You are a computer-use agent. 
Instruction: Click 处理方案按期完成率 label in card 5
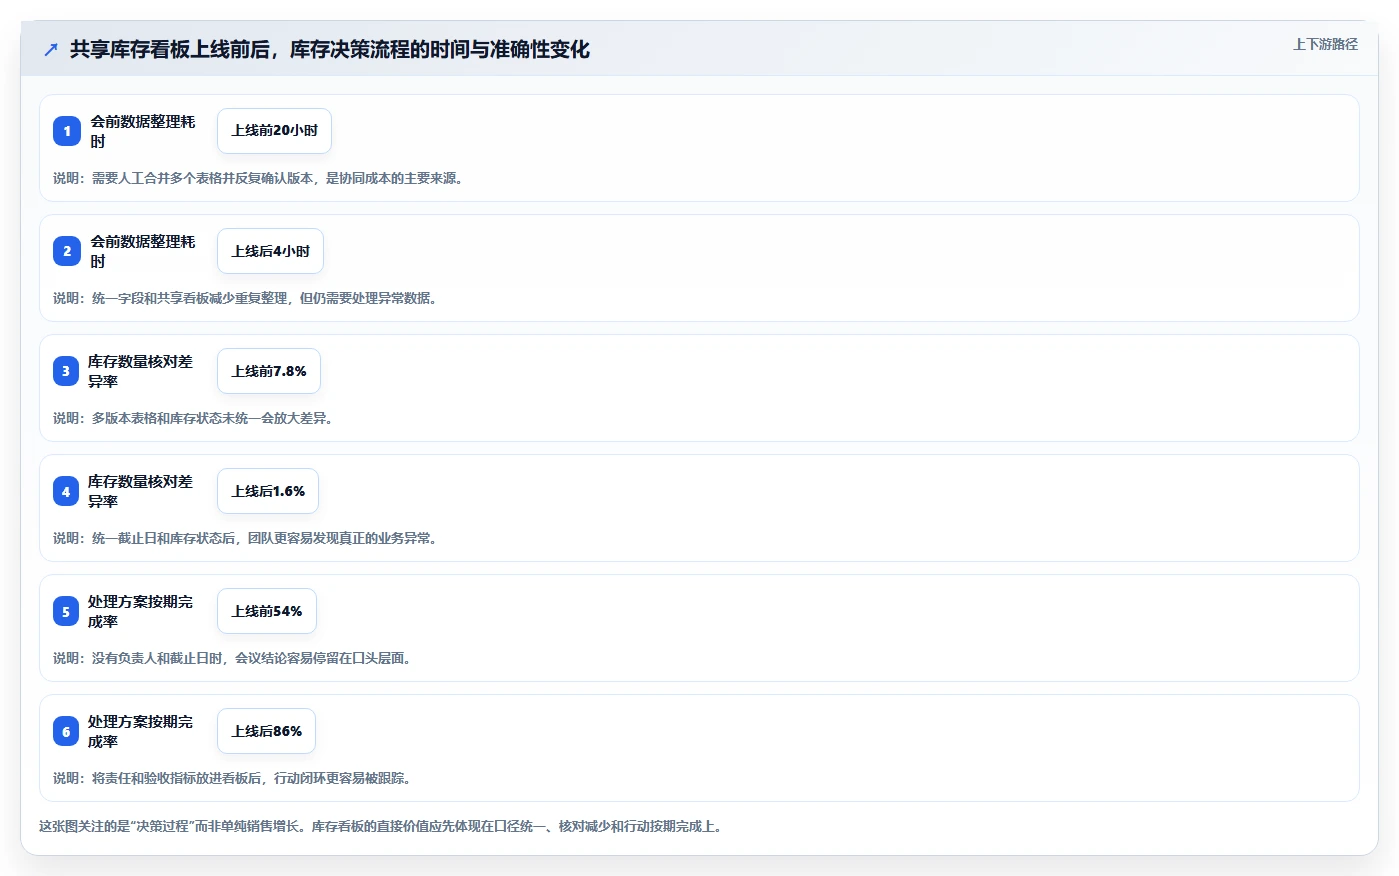click(140, 611)
